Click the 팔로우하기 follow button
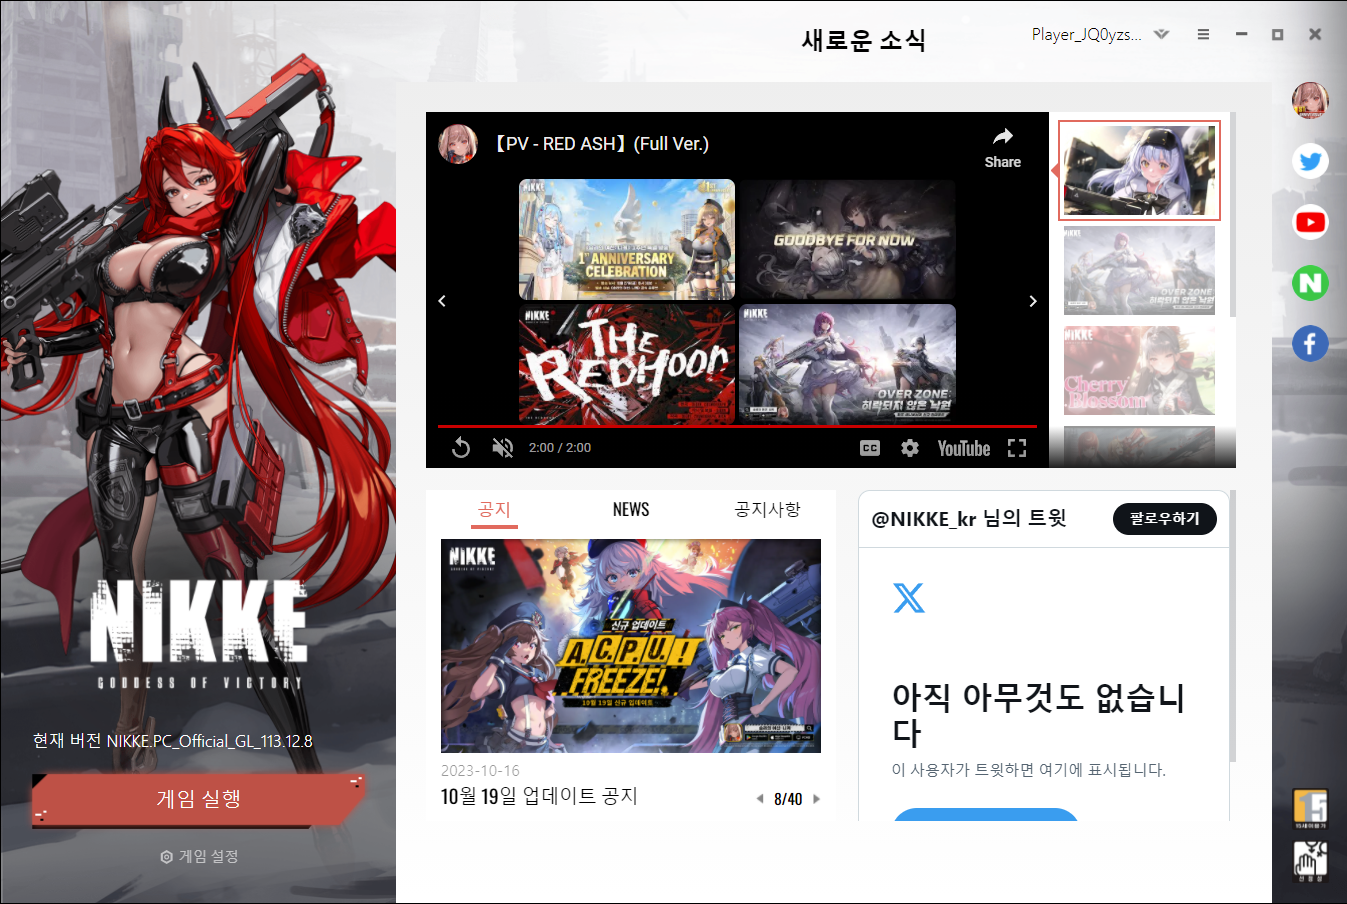 tap(1164, 519)
